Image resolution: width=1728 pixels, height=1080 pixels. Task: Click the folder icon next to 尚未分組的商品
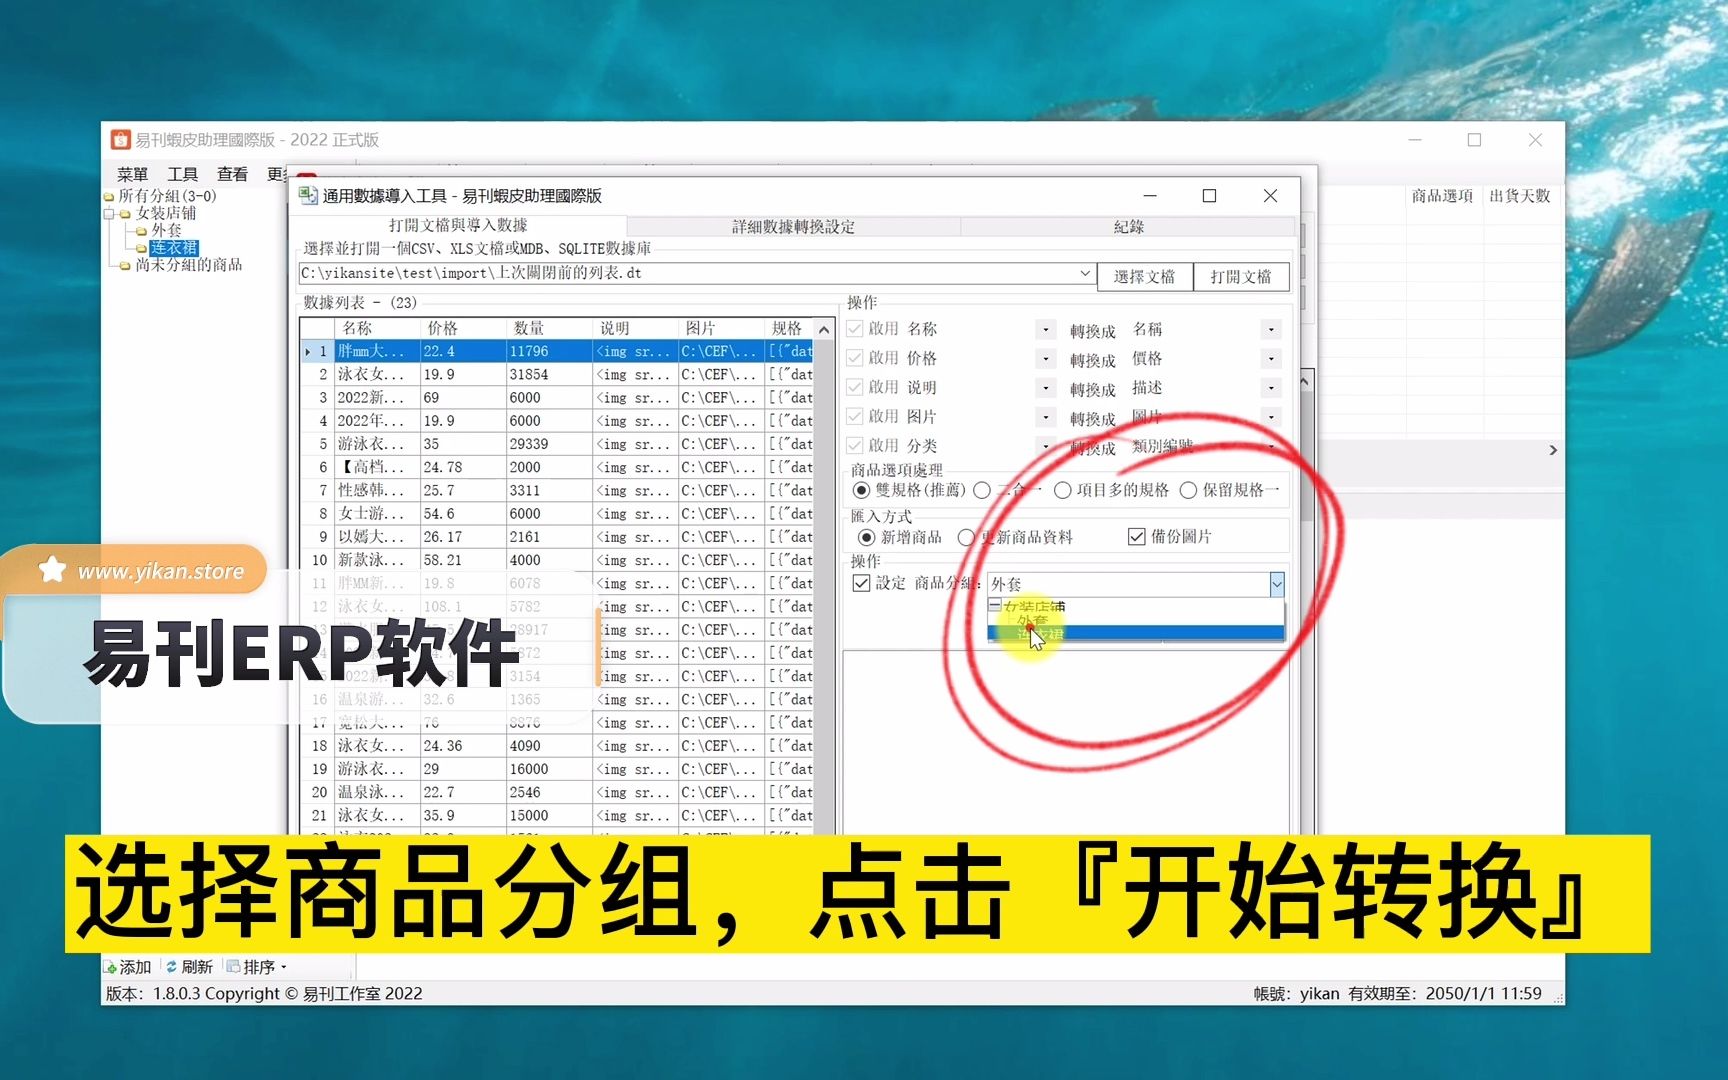[125, 266]
